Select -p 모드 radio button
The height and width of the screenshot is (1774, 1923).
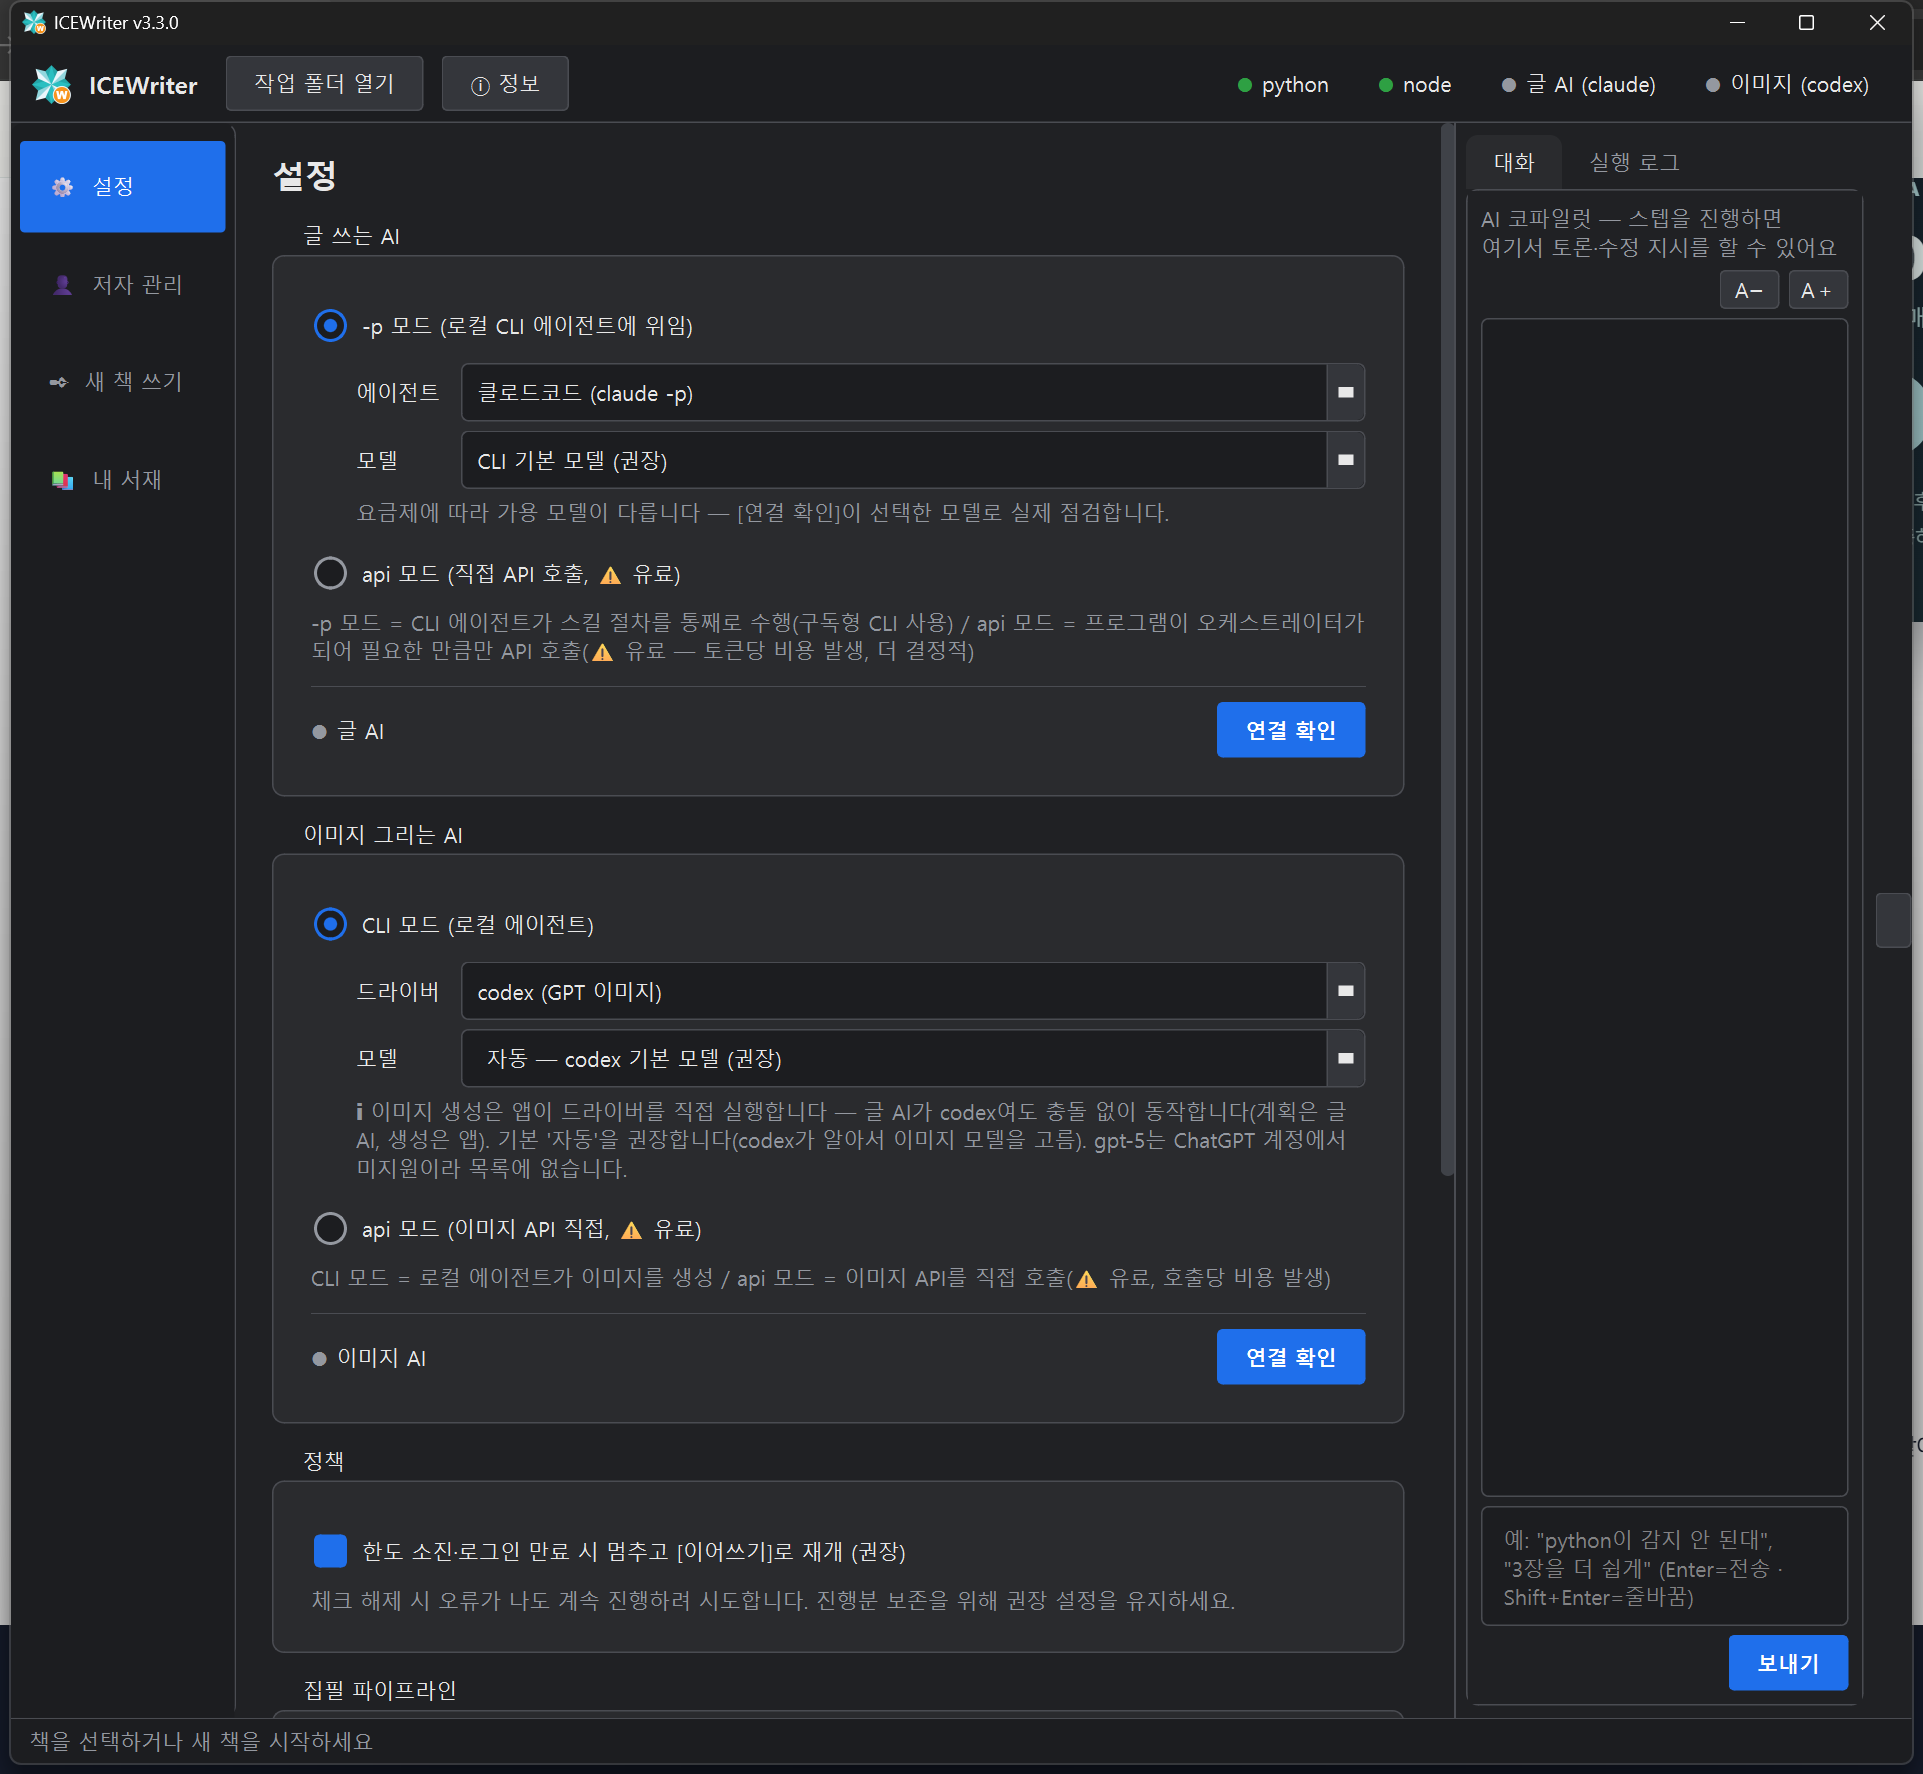pos(330,326)
